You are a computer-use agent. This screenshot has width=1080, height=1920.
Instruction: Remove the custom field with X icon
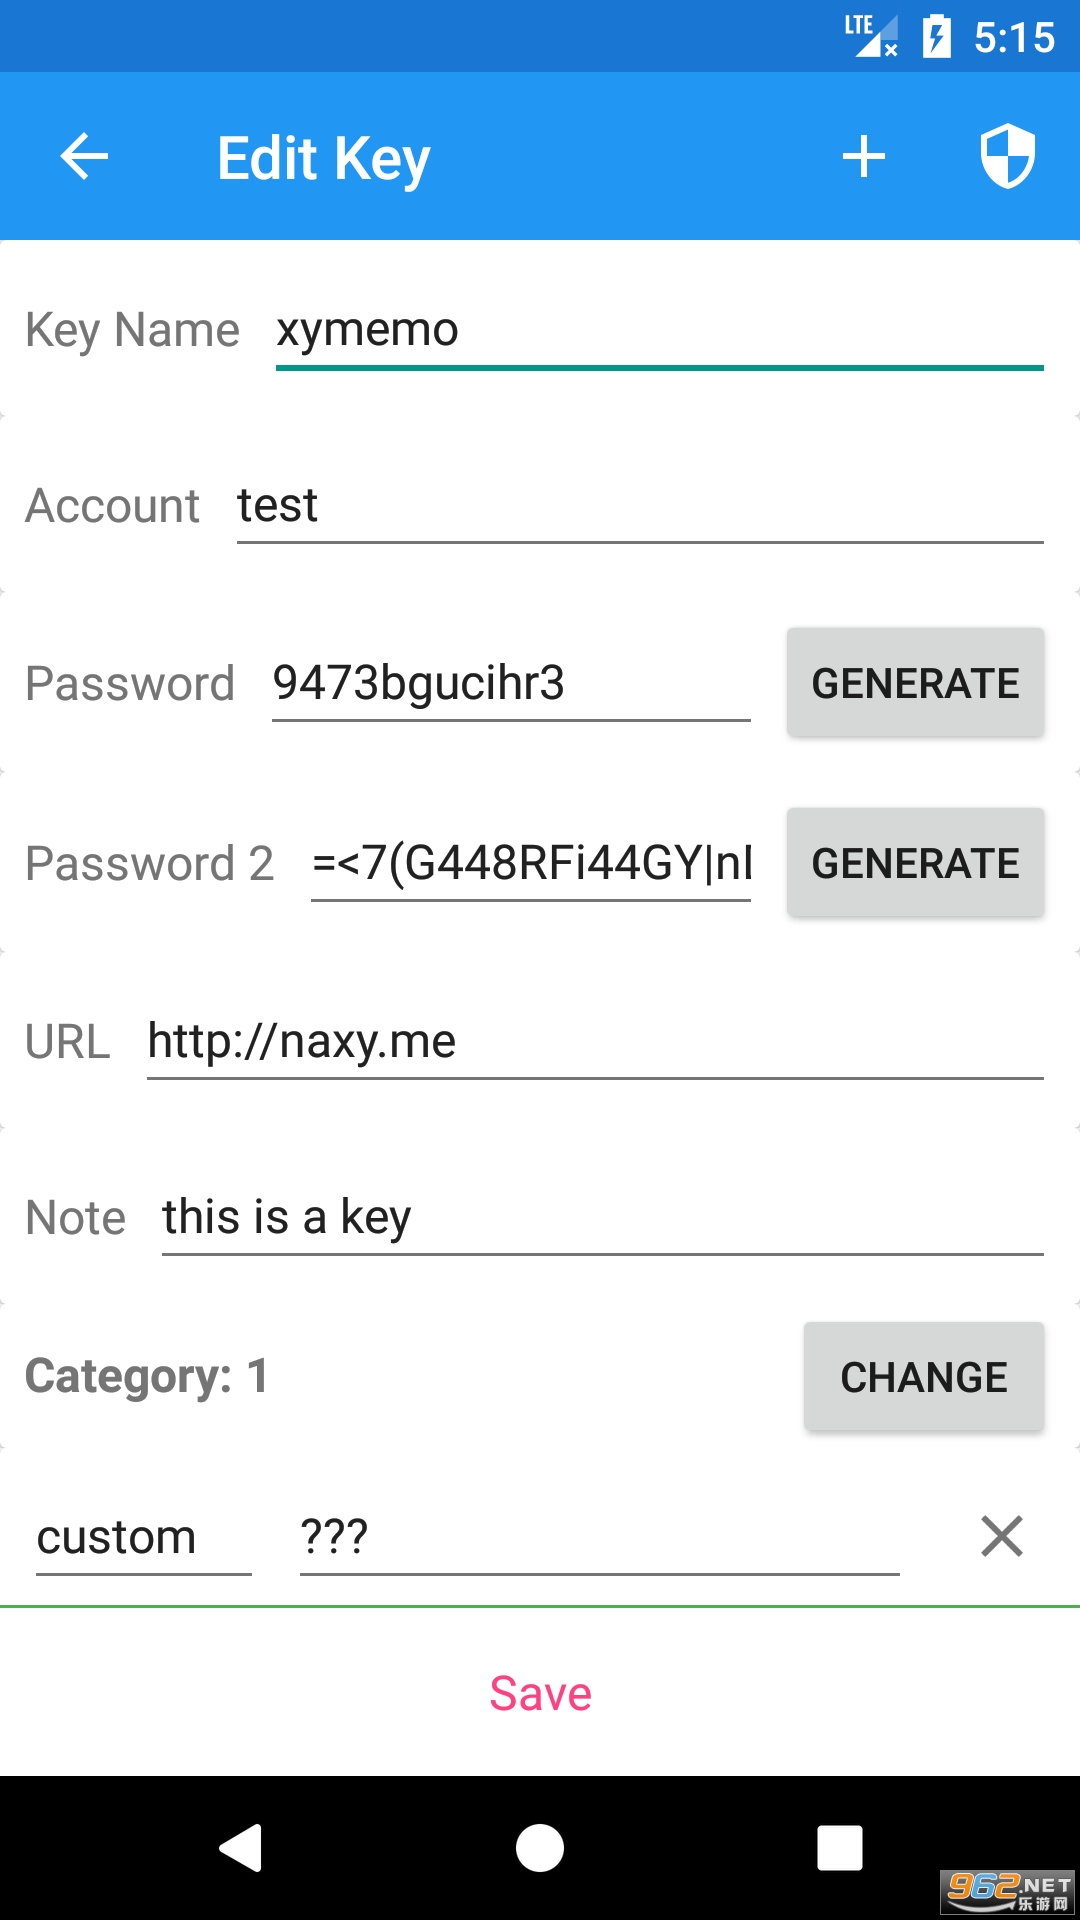tap(1002, 1536)
